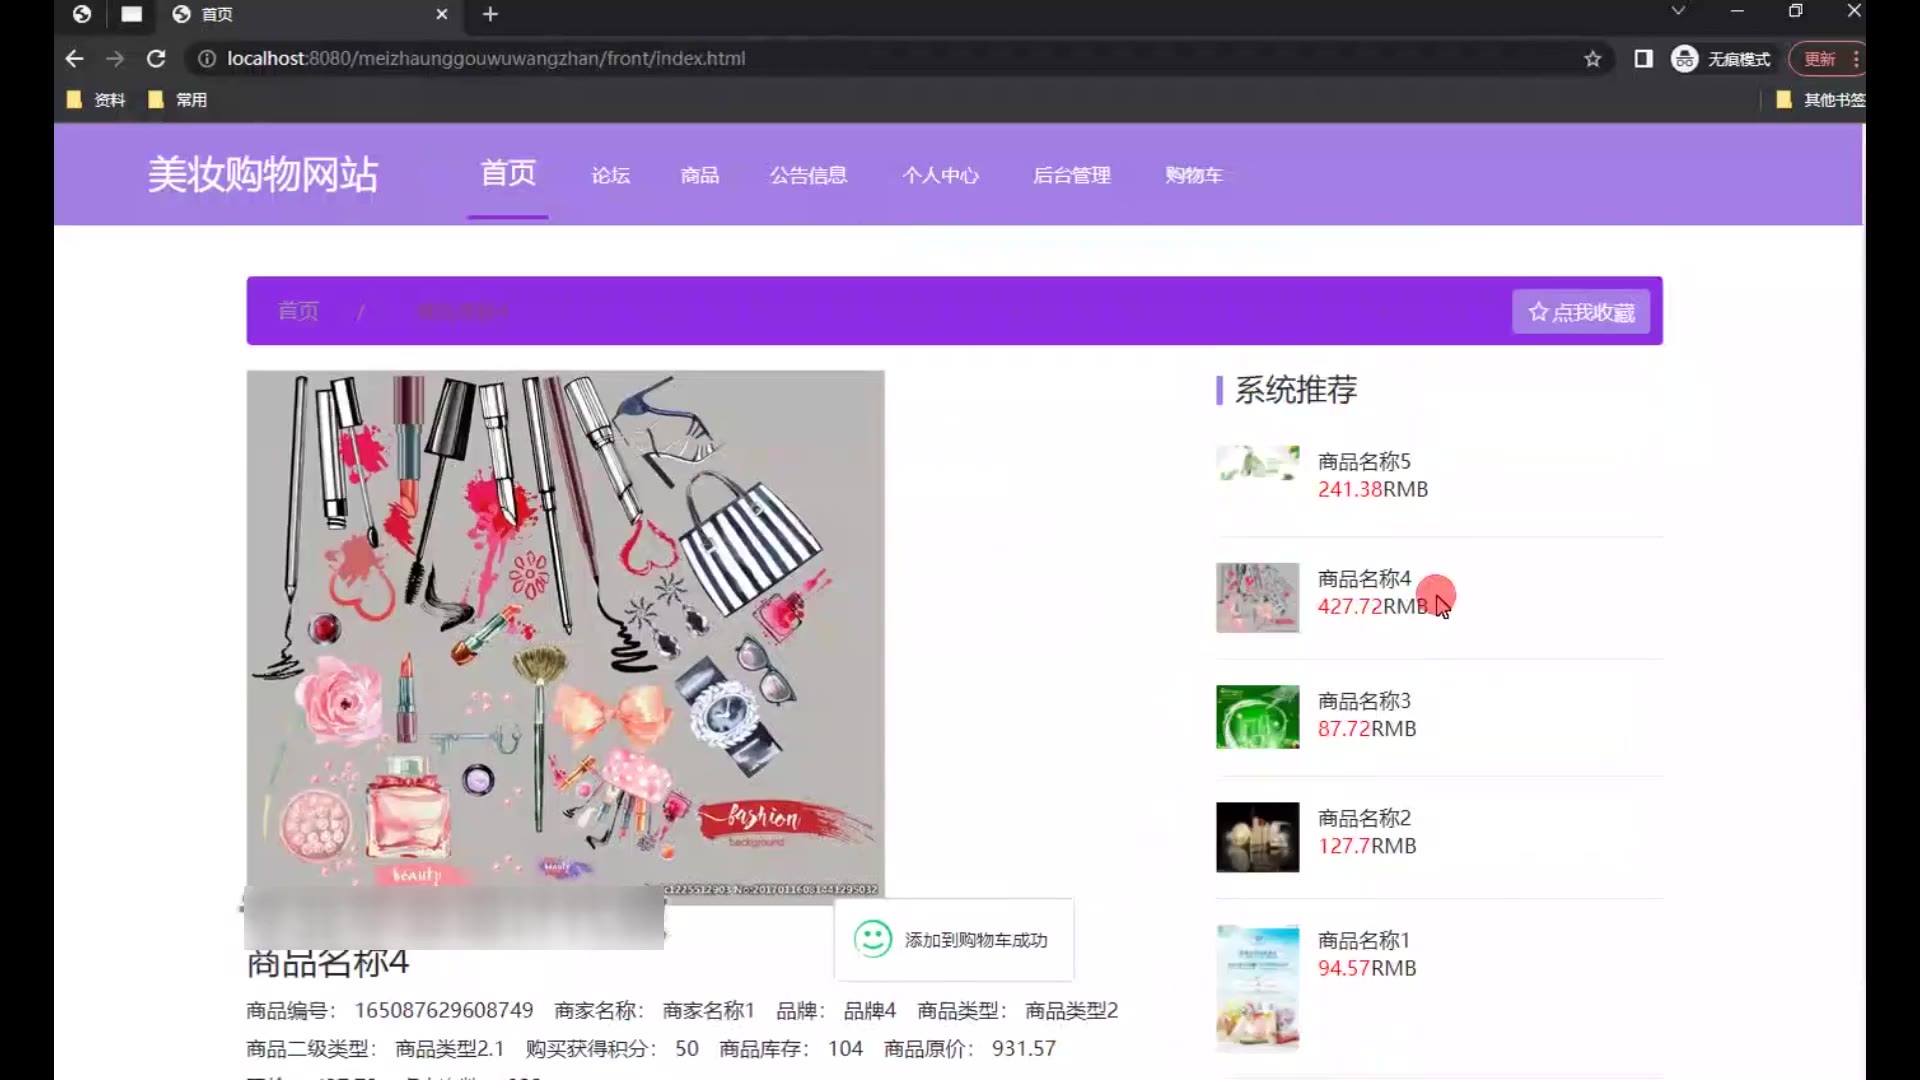Open recommended product 商品名称5
The image size is (1920, 1080).
click(1364, 462)
